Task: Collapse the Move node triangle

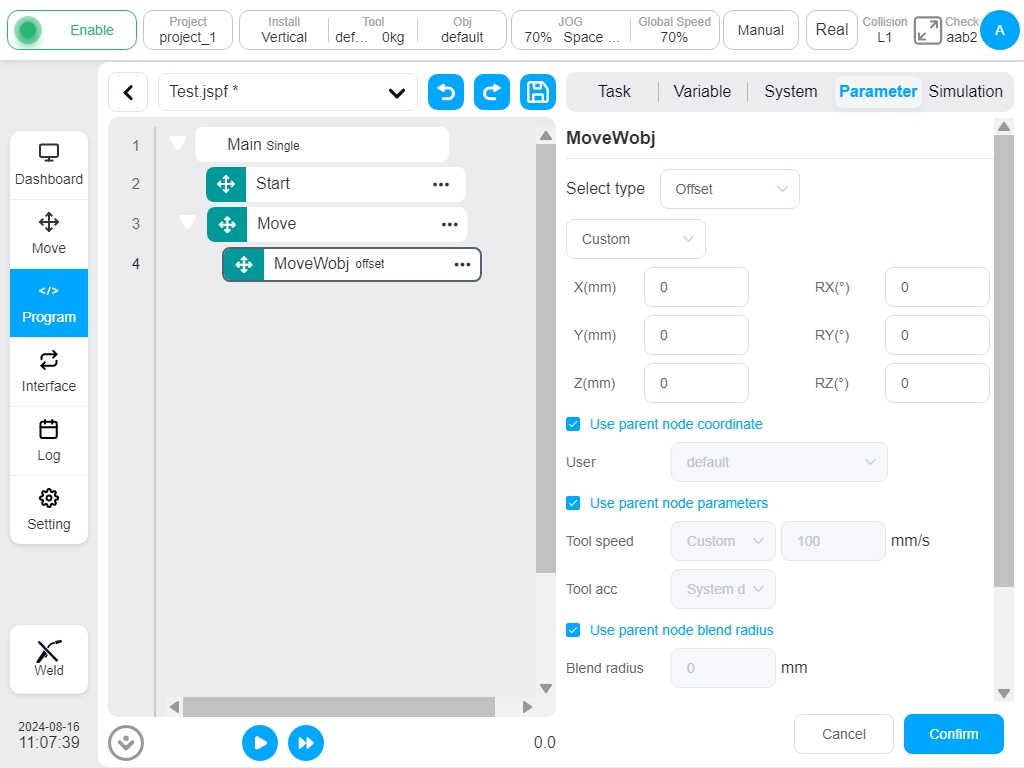Action: pyautogui.click(x=187, y=223)
